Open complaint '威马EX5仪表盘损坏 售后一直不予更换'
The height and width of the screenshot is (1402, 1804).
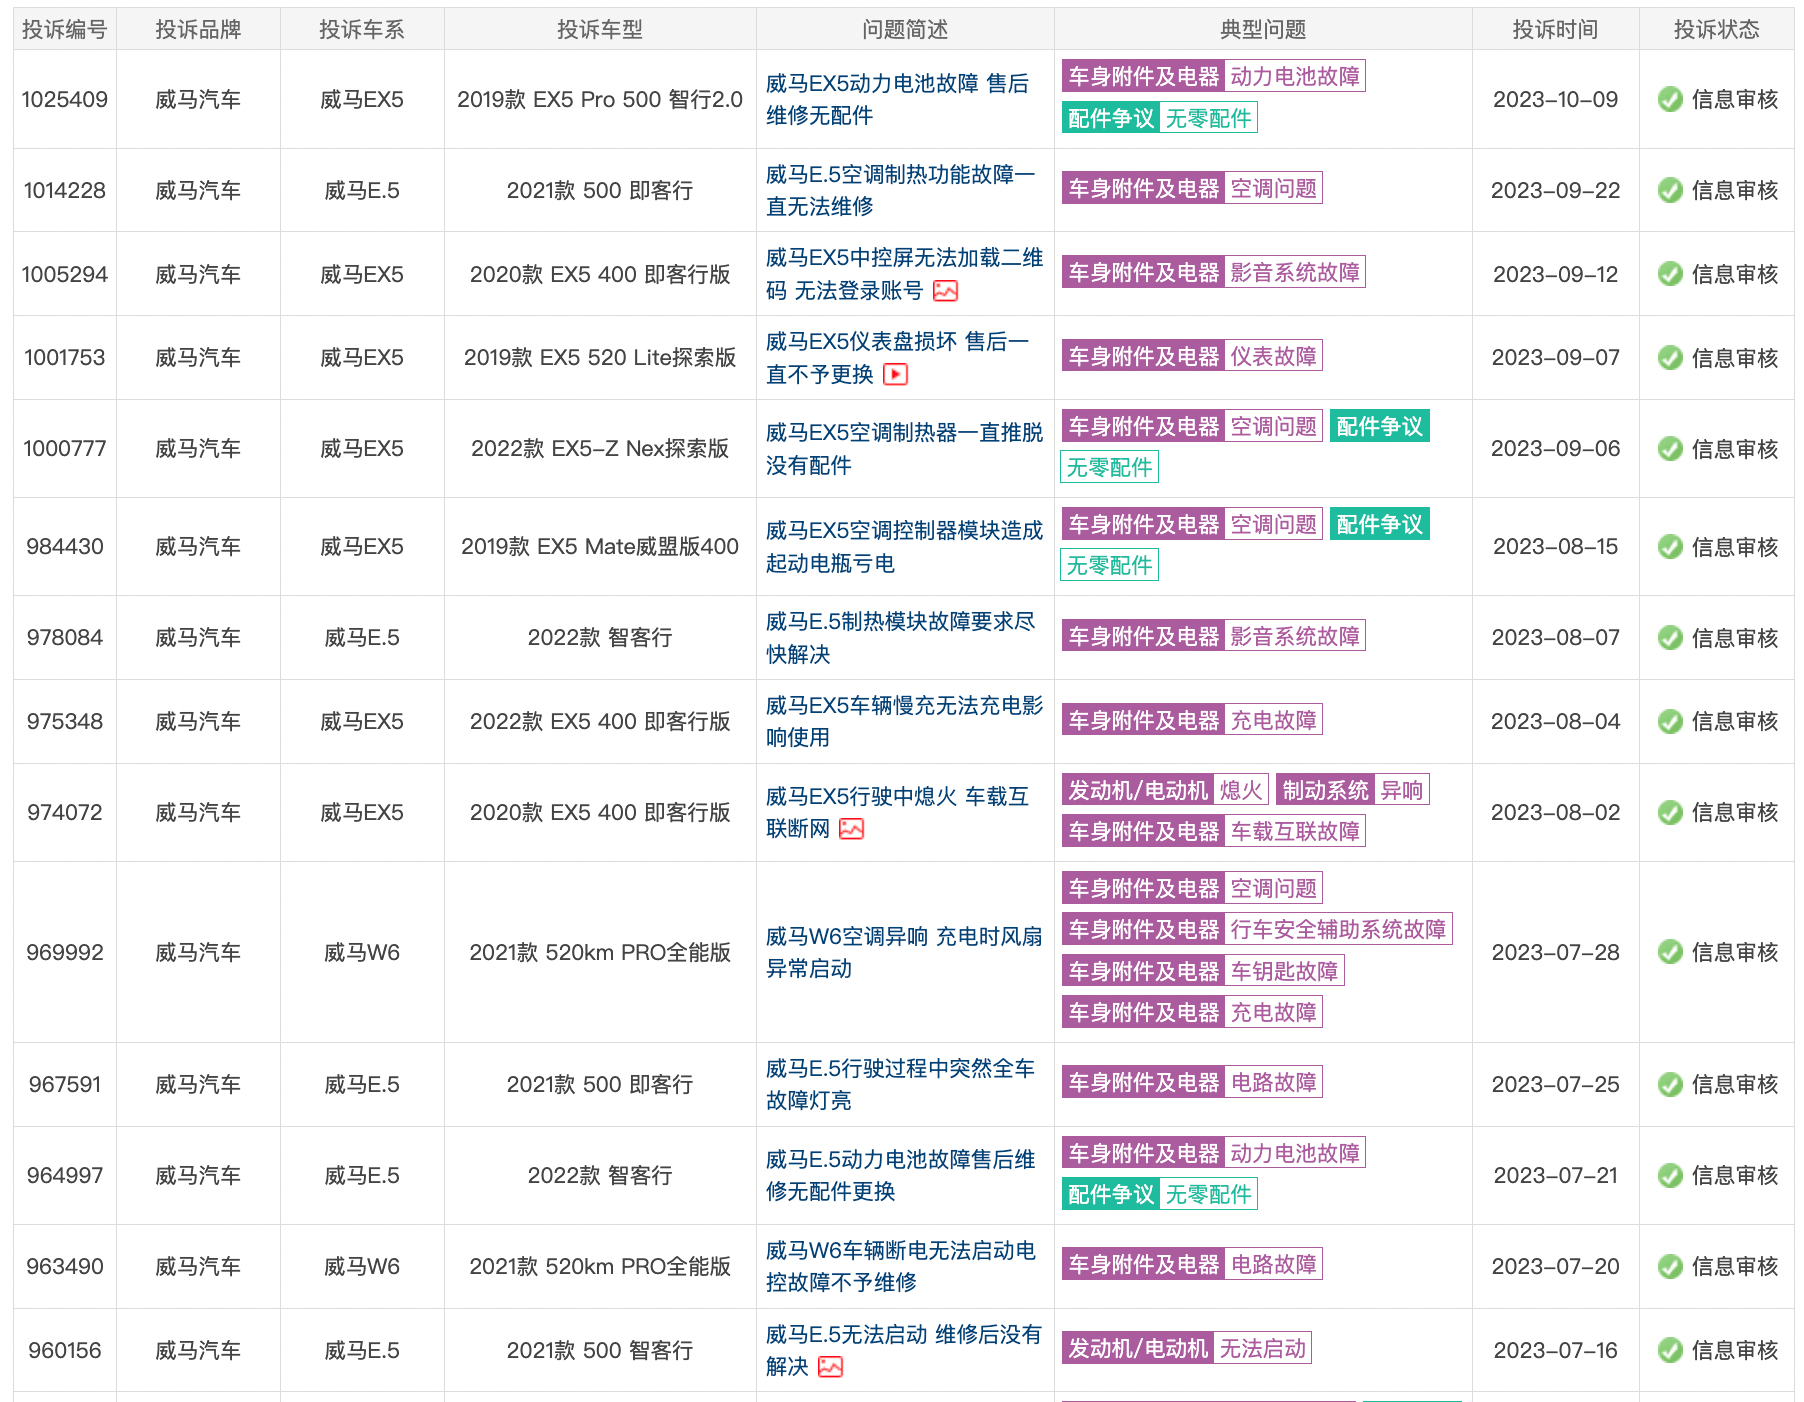coord(897,358)
